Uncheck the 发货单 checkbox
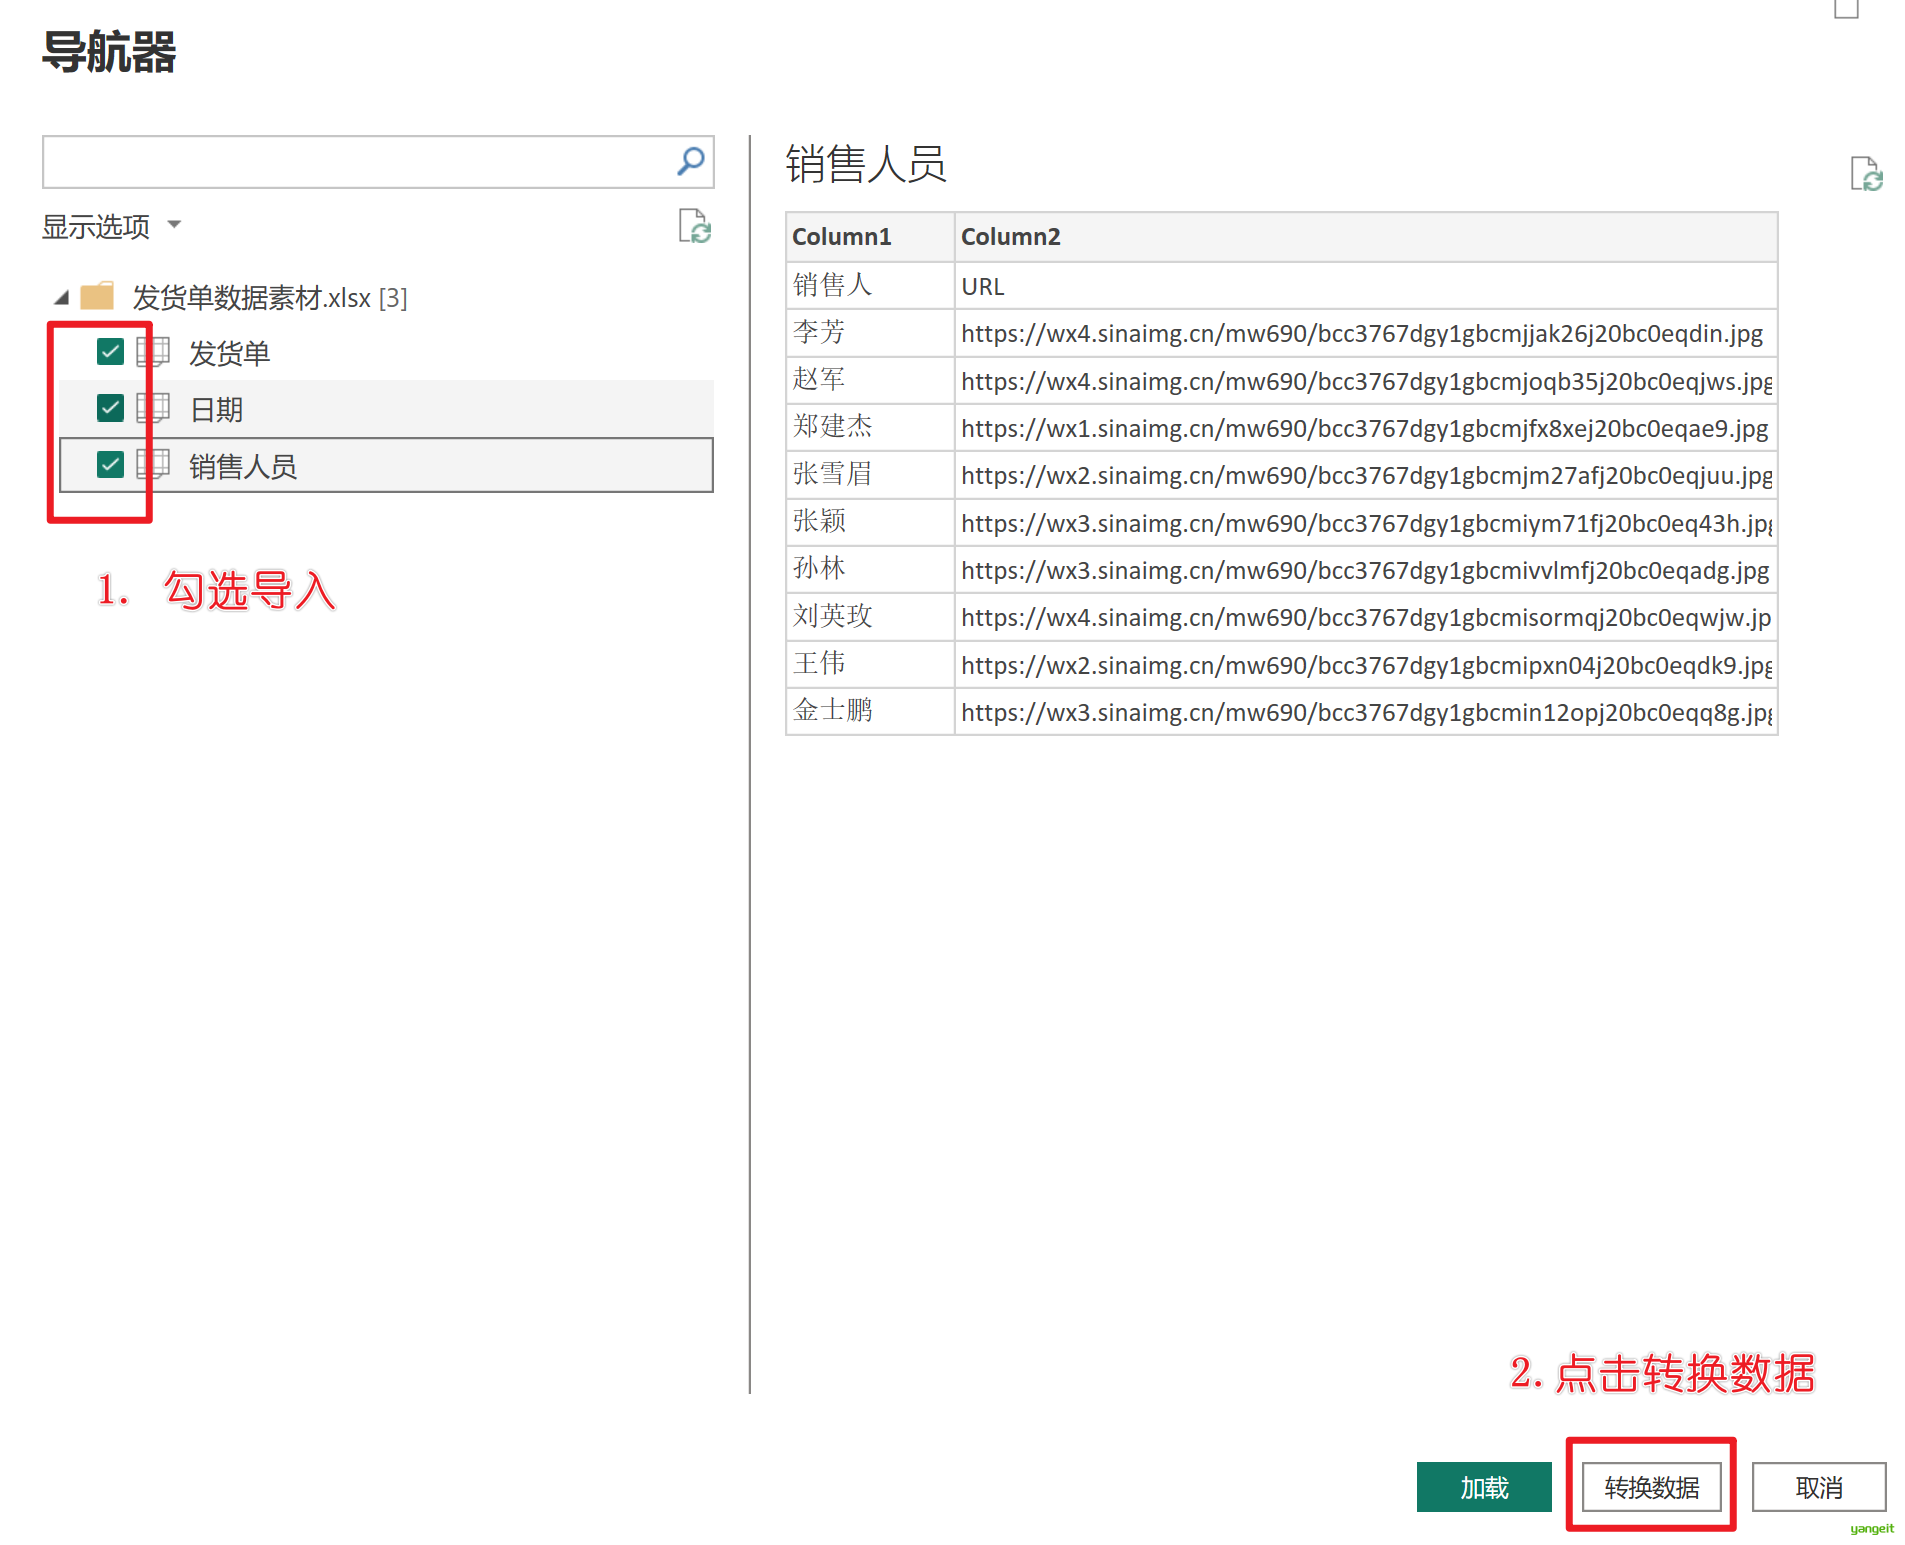This screenshot has height=1545, width=1905. click(110, 352)
